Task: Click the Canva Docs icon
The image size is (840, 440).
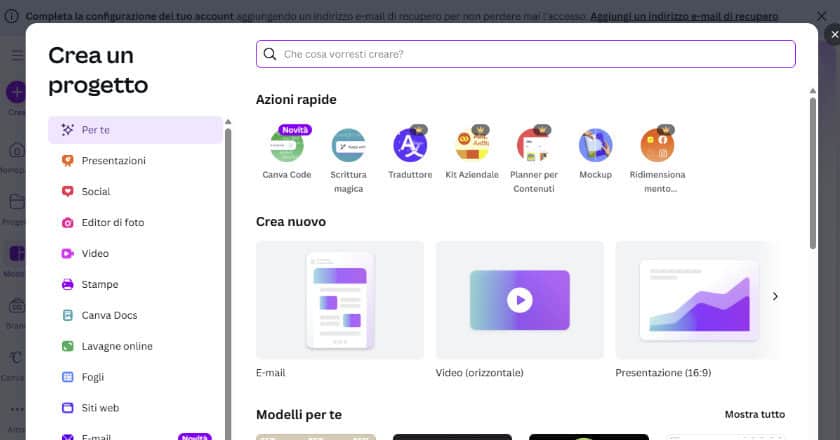Action: (x=68, y=315)
